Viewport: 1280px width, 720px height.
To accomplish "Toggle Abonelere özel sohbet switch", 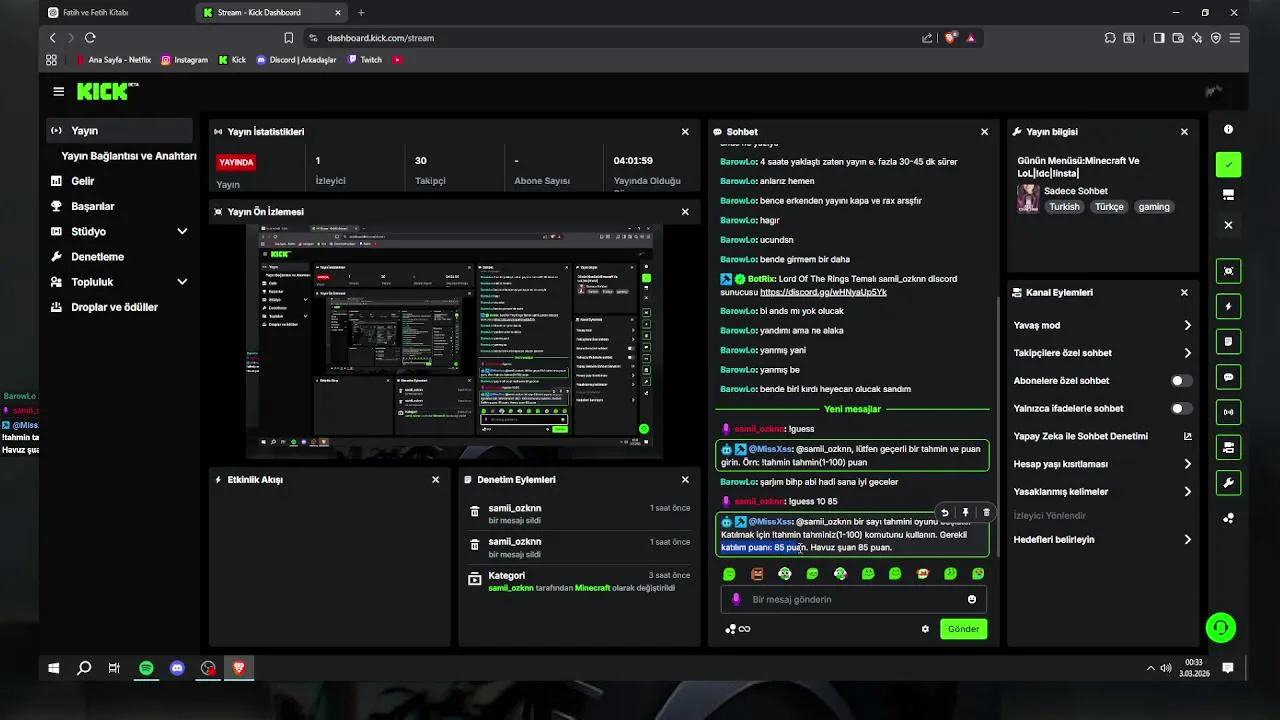I will (1182, 381).
